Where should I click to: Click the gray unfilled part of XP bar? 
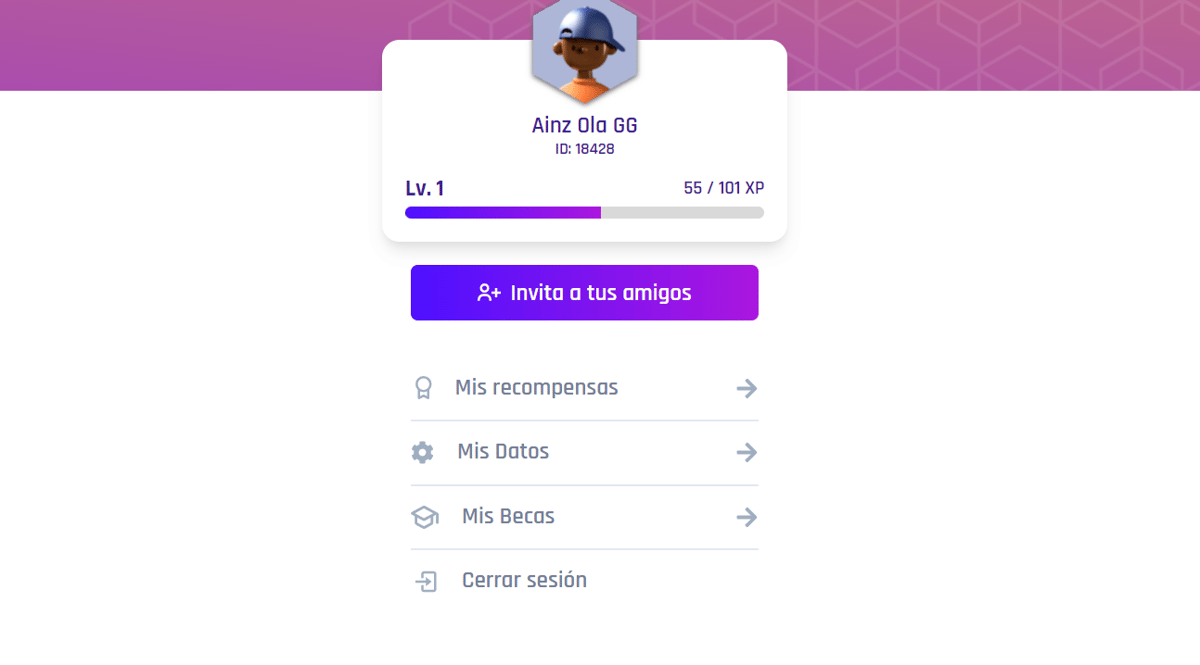[682, 212]
